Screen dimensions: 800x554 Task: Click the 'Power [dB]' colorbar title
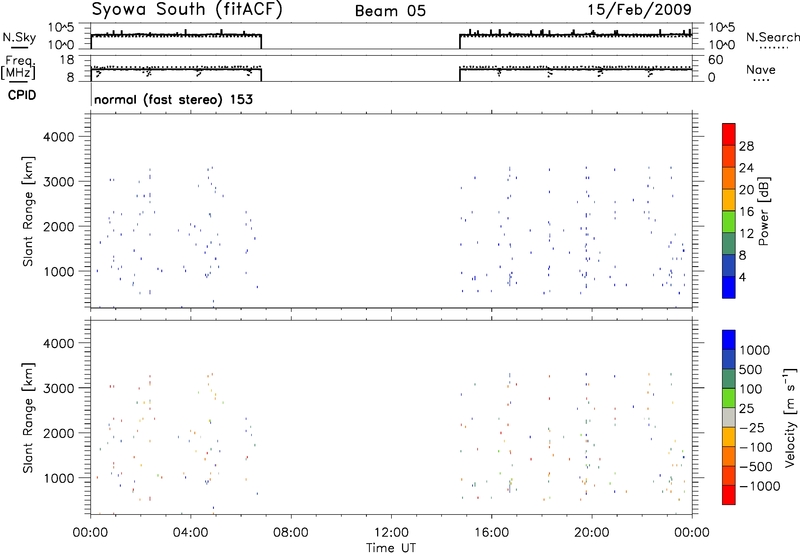point(763,211)
